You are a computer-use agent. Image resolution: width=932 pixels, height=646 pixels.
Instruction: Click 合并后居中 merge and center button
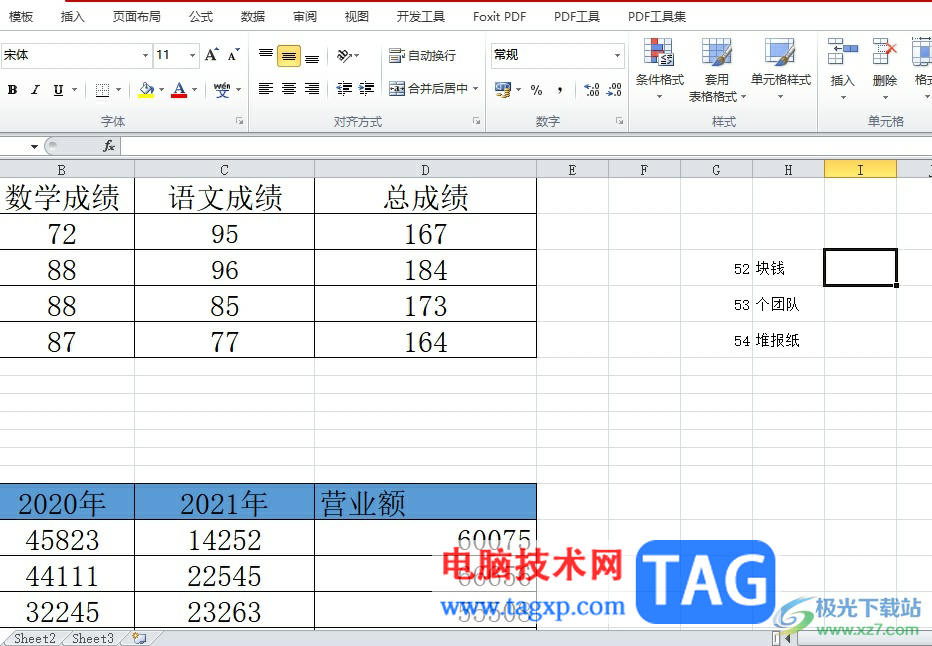[429, 89]
